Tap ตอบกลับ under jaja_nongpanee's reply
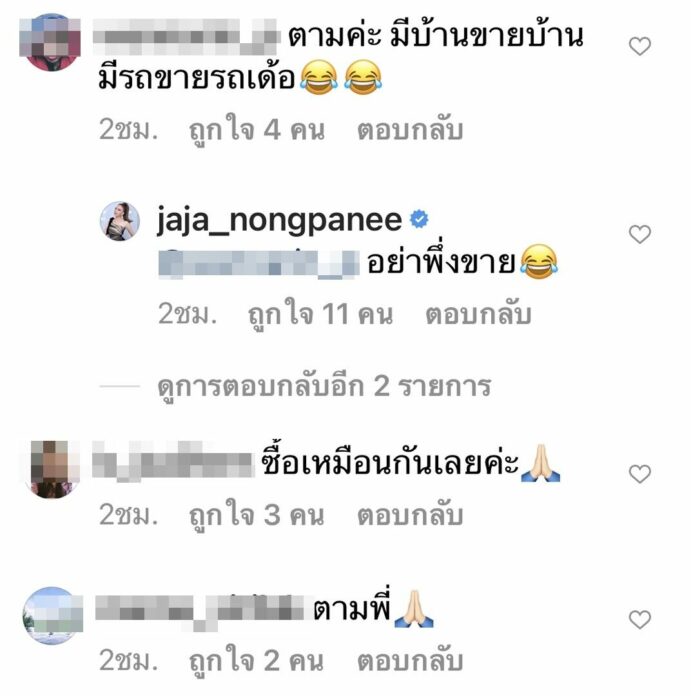Image resolution: width=691 pixels, height=696 pixels. pos(478,314)
